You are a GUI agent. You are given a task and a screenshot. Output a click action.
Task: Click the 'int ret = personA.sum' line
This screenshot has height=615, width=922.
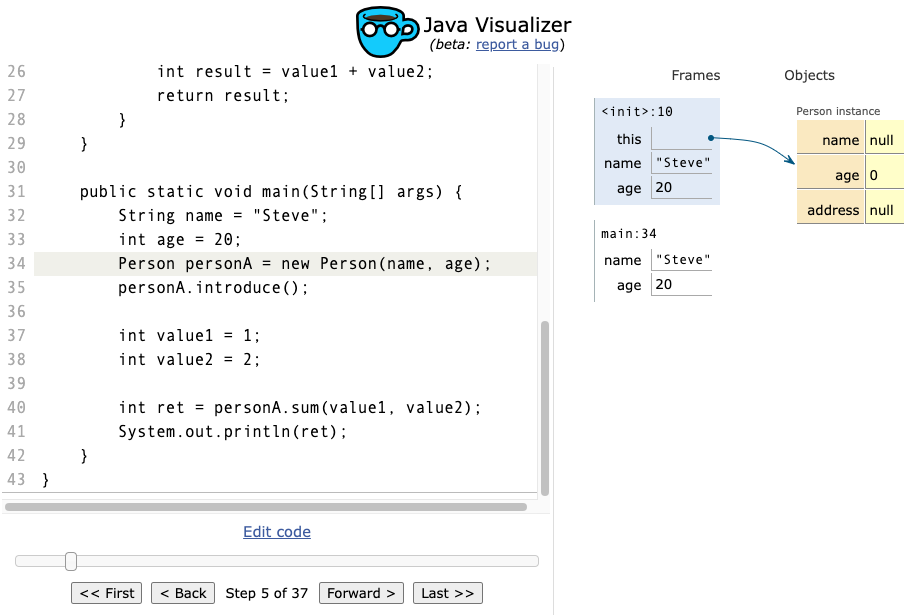click(300, 407)
